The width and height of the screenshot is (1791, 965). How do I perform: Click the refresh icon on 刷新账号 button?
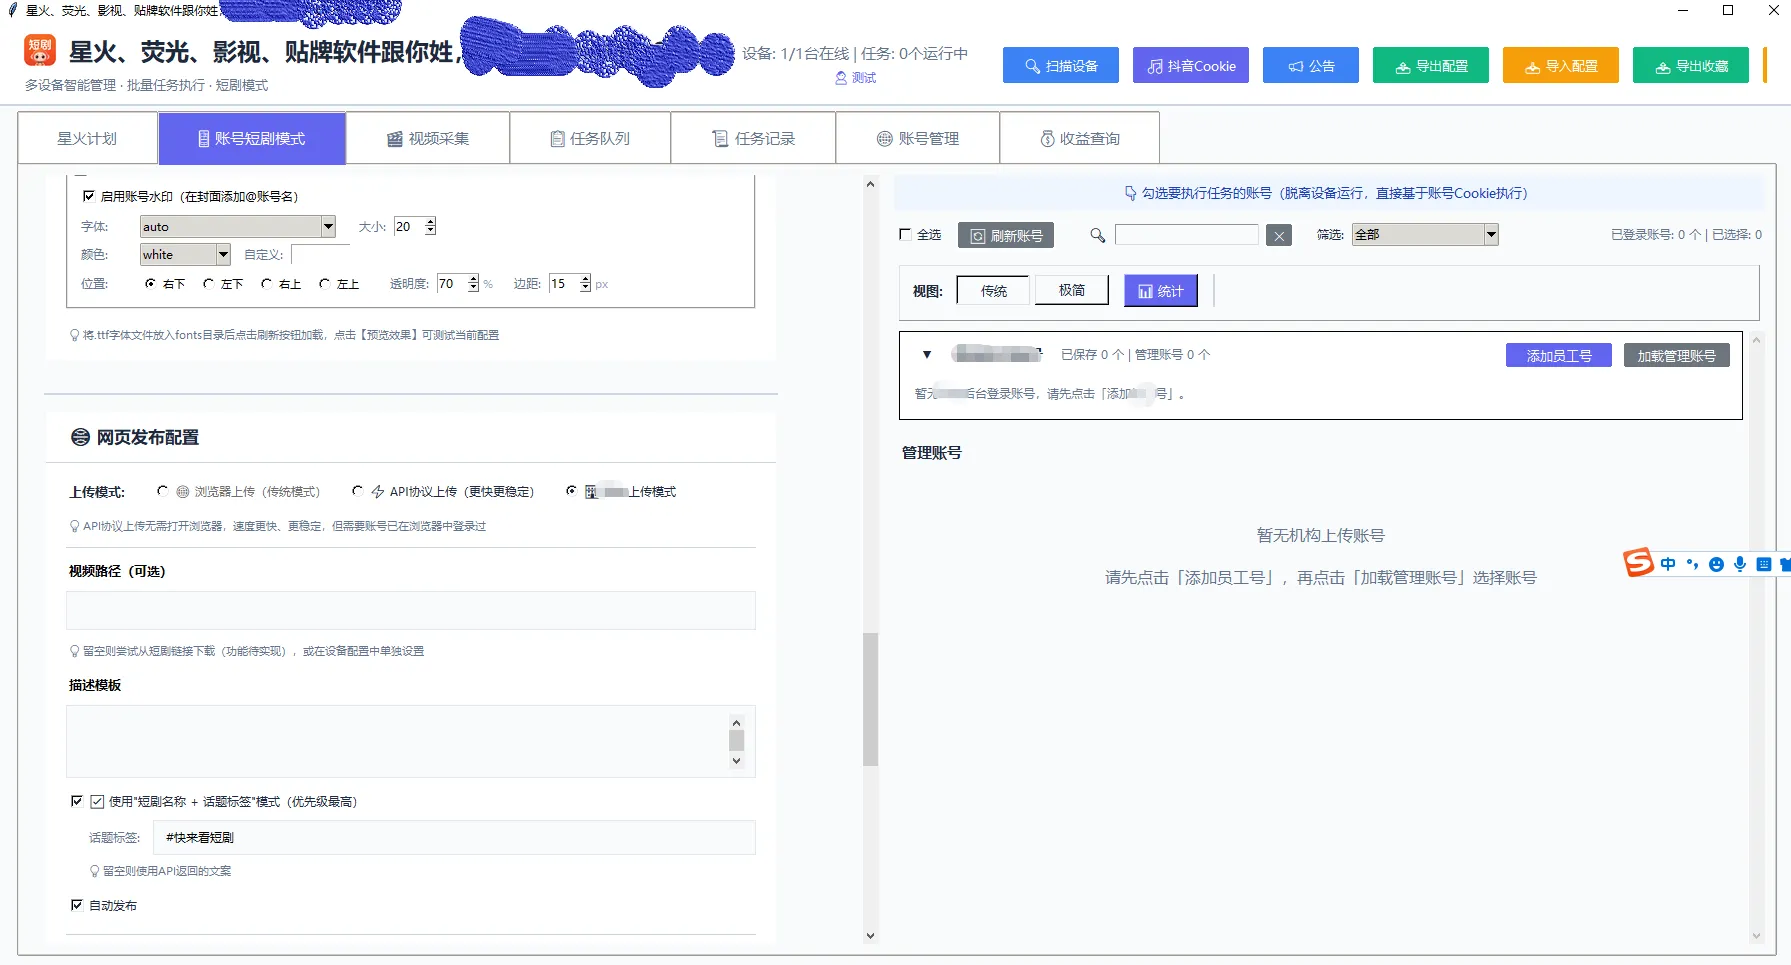click(978, 236)
